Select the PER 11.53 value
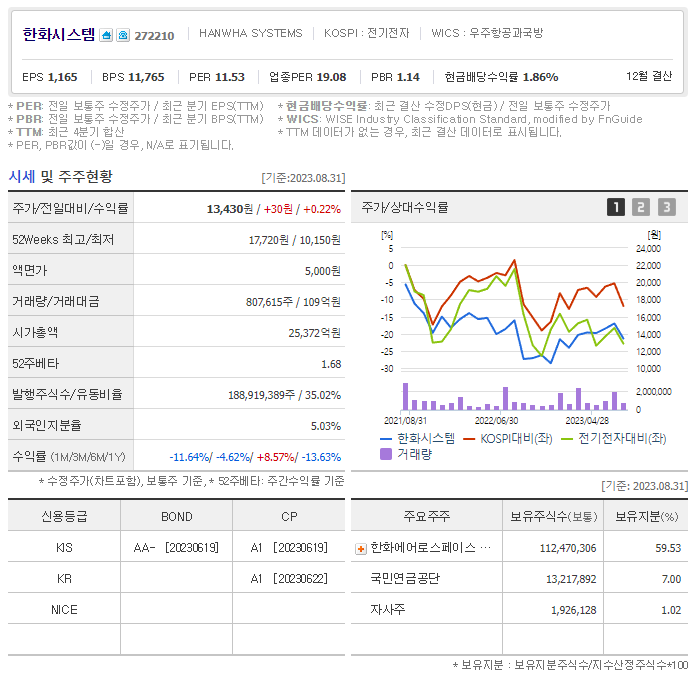The height and width of the screenshot is (678, 699). click(217, 77)
